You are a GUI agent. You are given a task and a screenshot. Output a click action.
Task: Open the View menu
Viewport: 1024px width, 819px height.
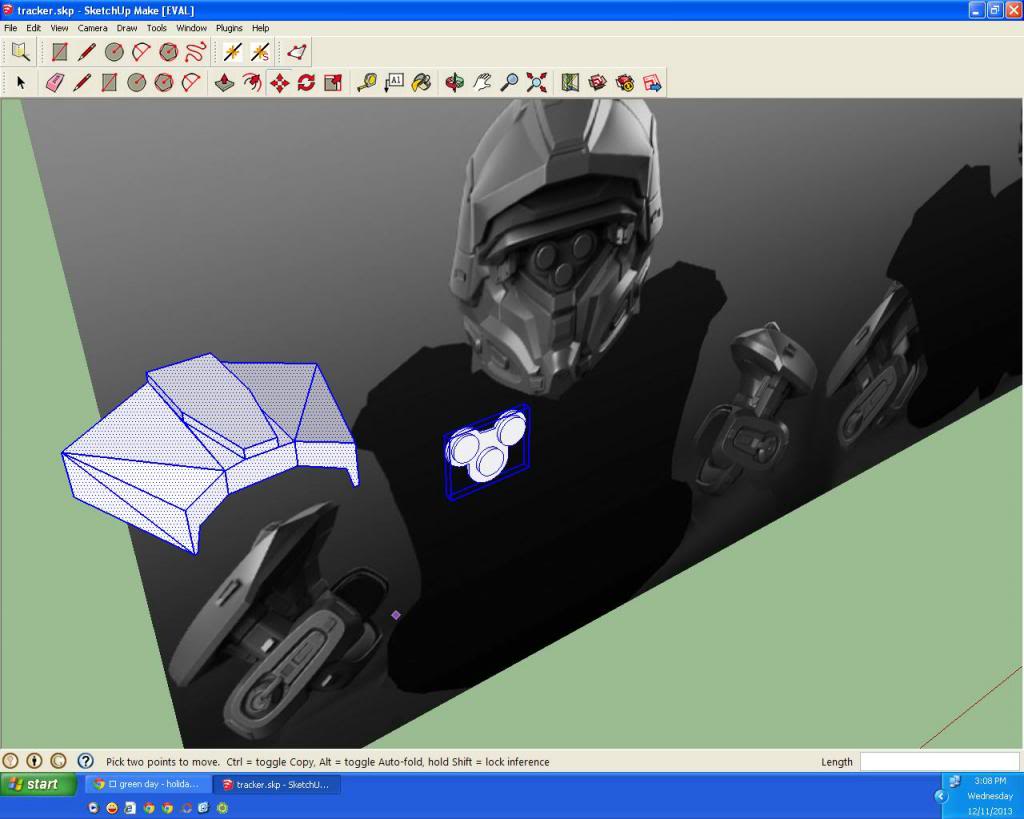coord(59,28)
